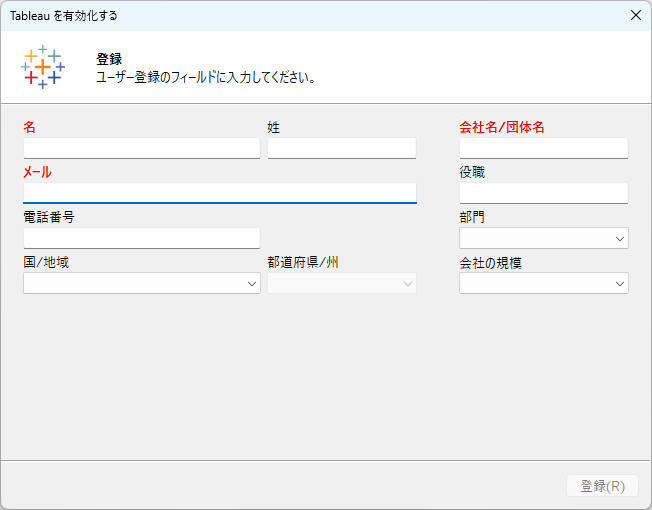652x510 pixels.
Task: Select the メール email input field
Action: point(220,193)
